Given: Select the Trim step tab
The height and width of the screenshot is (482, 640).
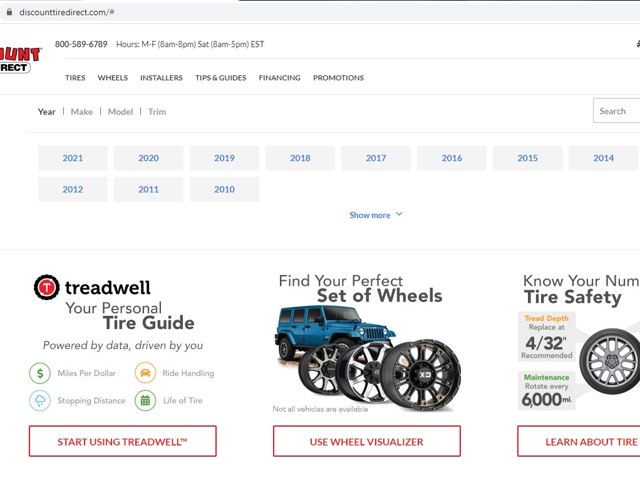Looking at the screenshot, I should click(x=157, y=111).
